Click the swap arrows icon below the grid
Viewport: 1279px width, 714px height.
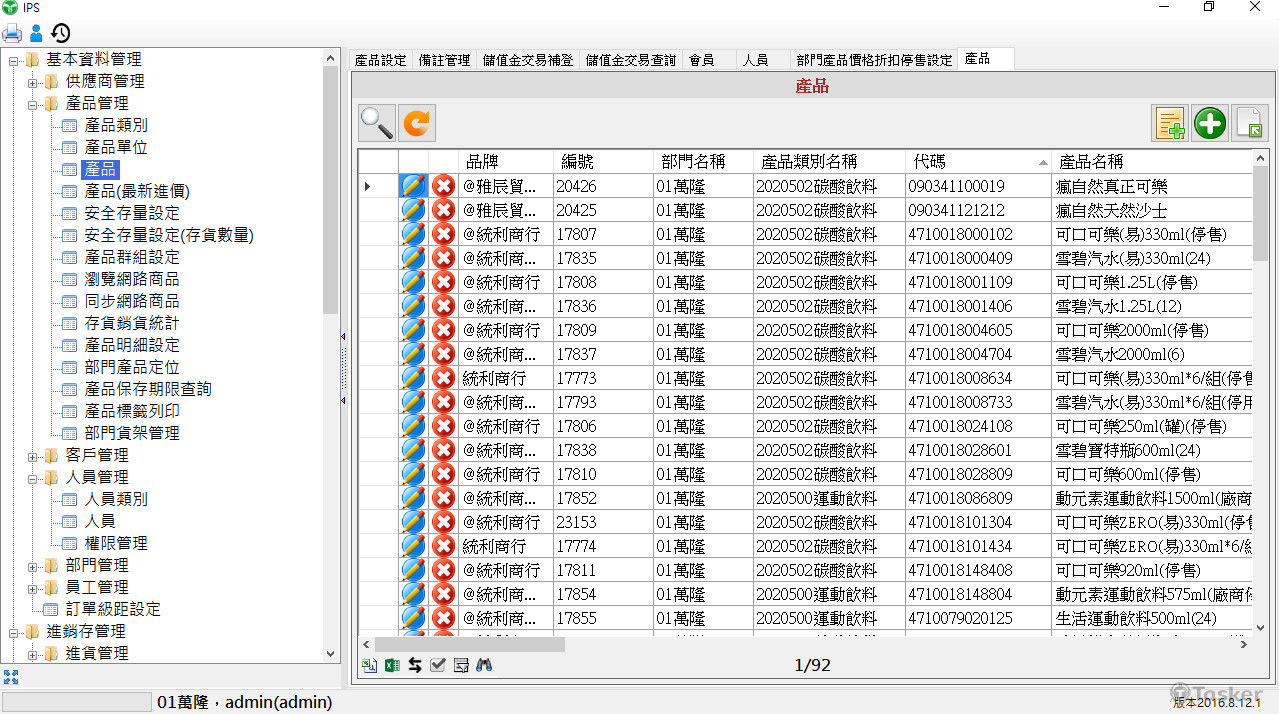point(415,665)
